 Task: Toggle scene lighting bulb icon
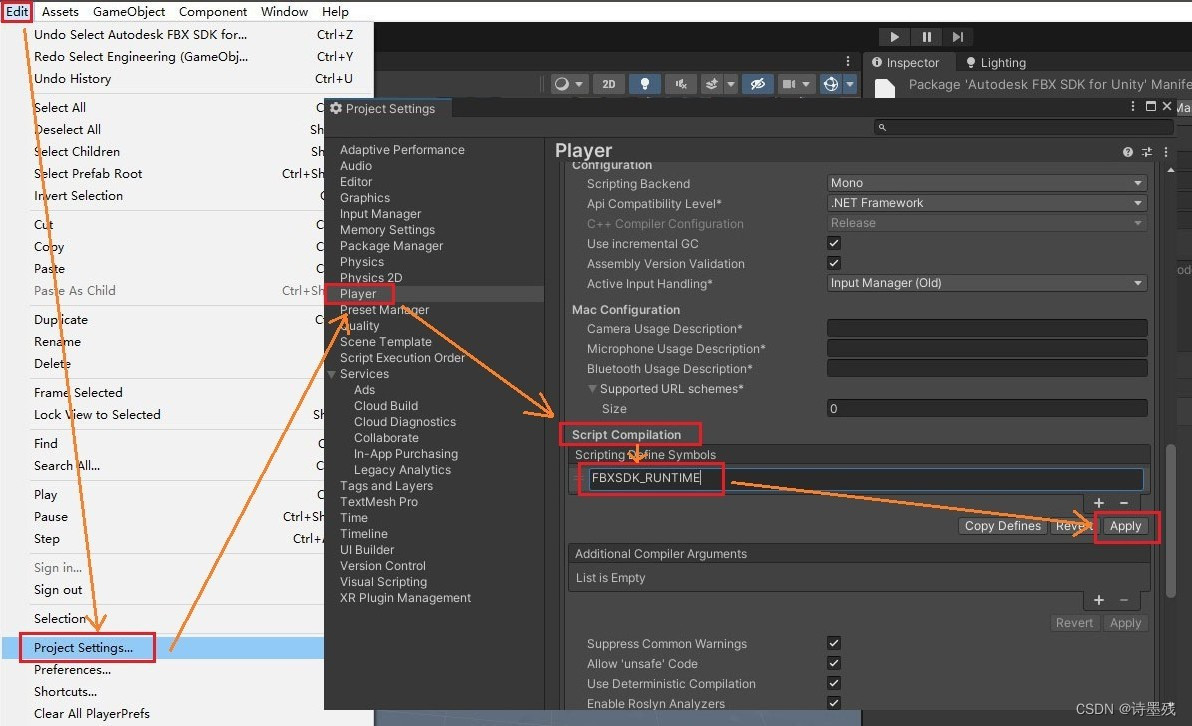(x=645, y=84)
